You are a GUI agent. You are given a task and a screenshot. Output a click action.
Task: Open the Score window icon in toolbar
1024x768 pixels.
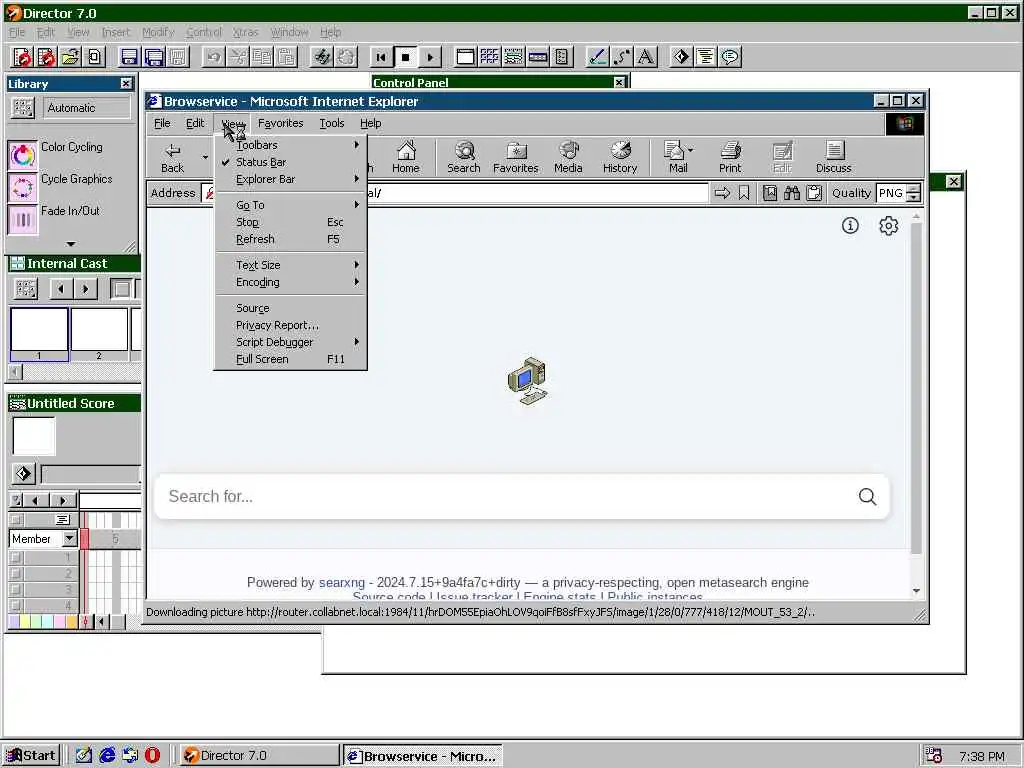pos(513,57)
